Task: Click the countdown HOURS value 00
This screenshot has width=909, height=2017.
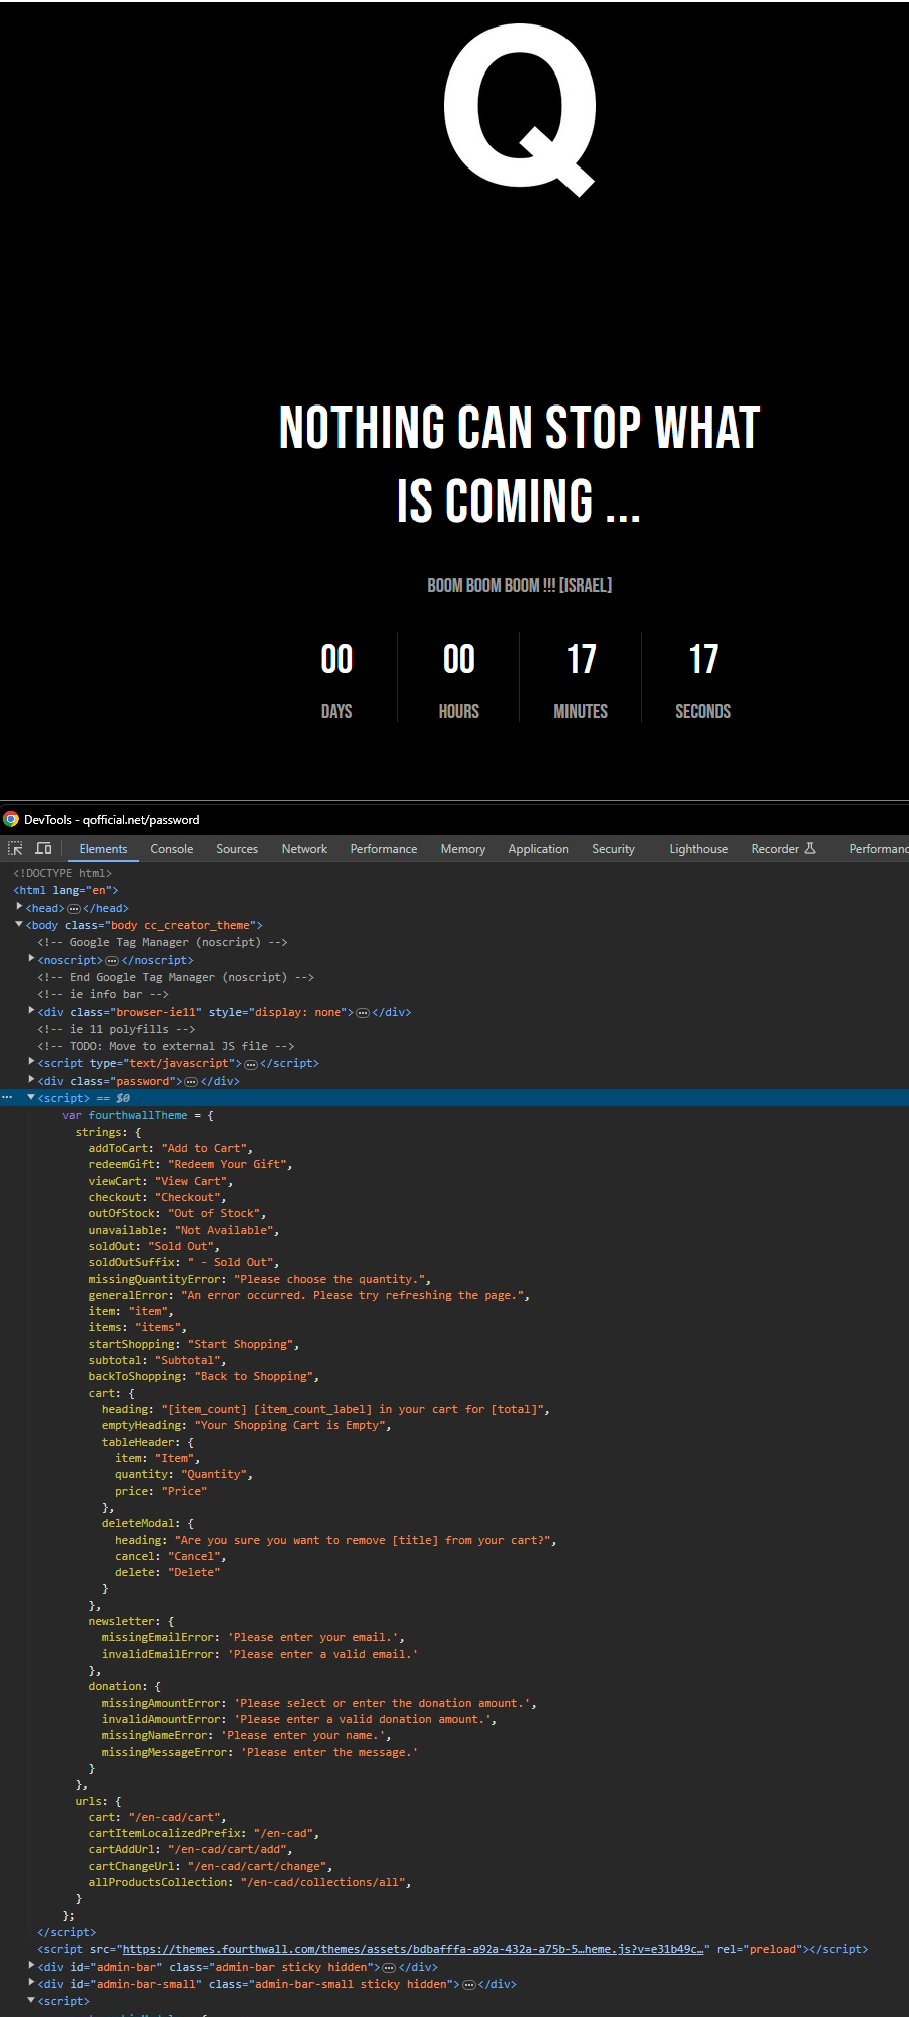Action: [x=459, y=659]
